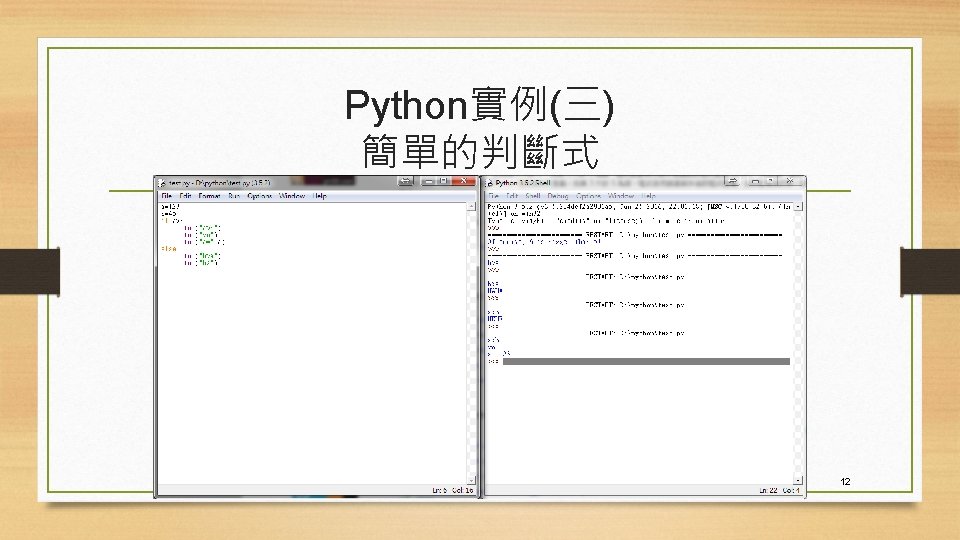Click Python icon in Shell title bar
The image size is (960, 540).
[x=489, y=183]
